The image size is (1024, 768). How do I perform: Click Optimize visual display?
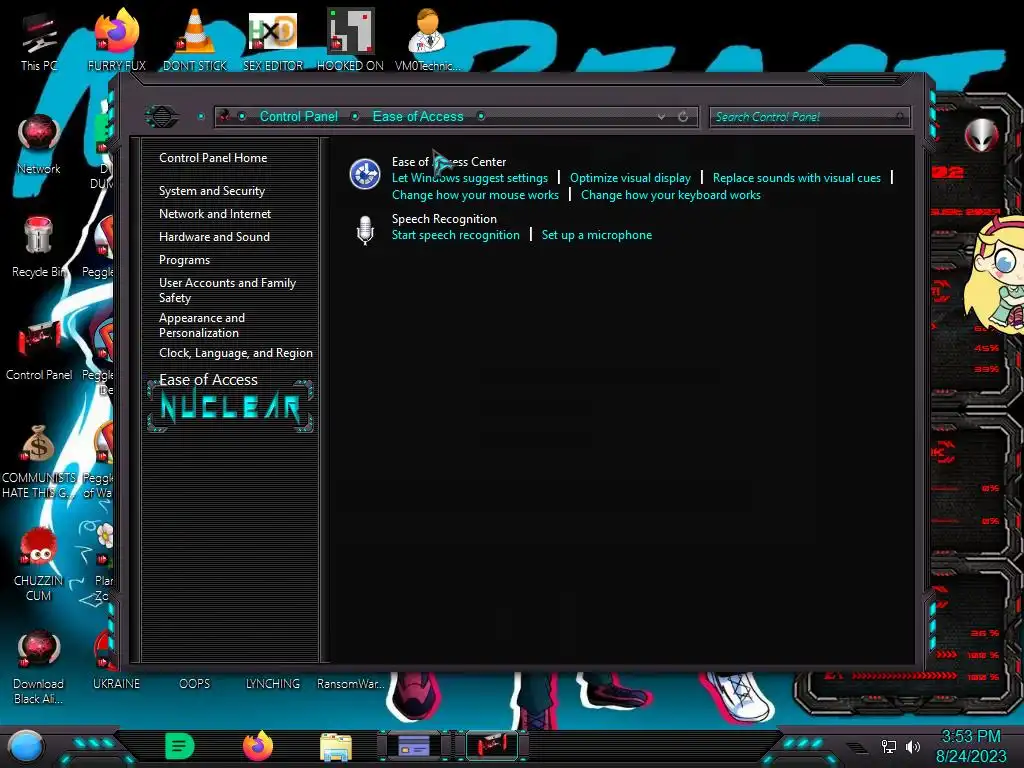pos(630,178)
